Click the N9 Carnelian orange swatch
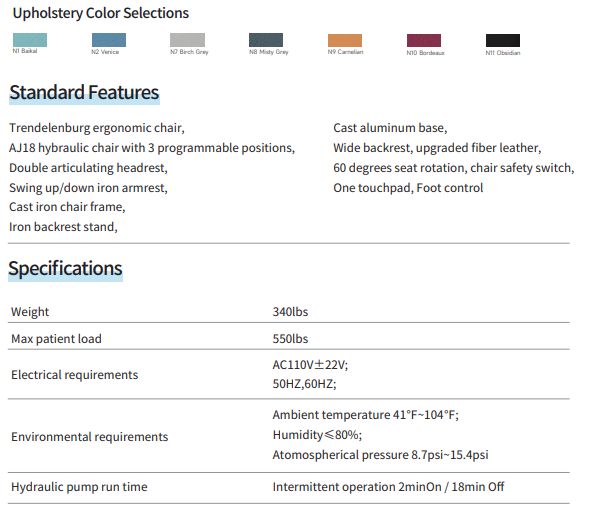Image resolution: width=595 pixels, height=513 pixels. click(345, 41)
